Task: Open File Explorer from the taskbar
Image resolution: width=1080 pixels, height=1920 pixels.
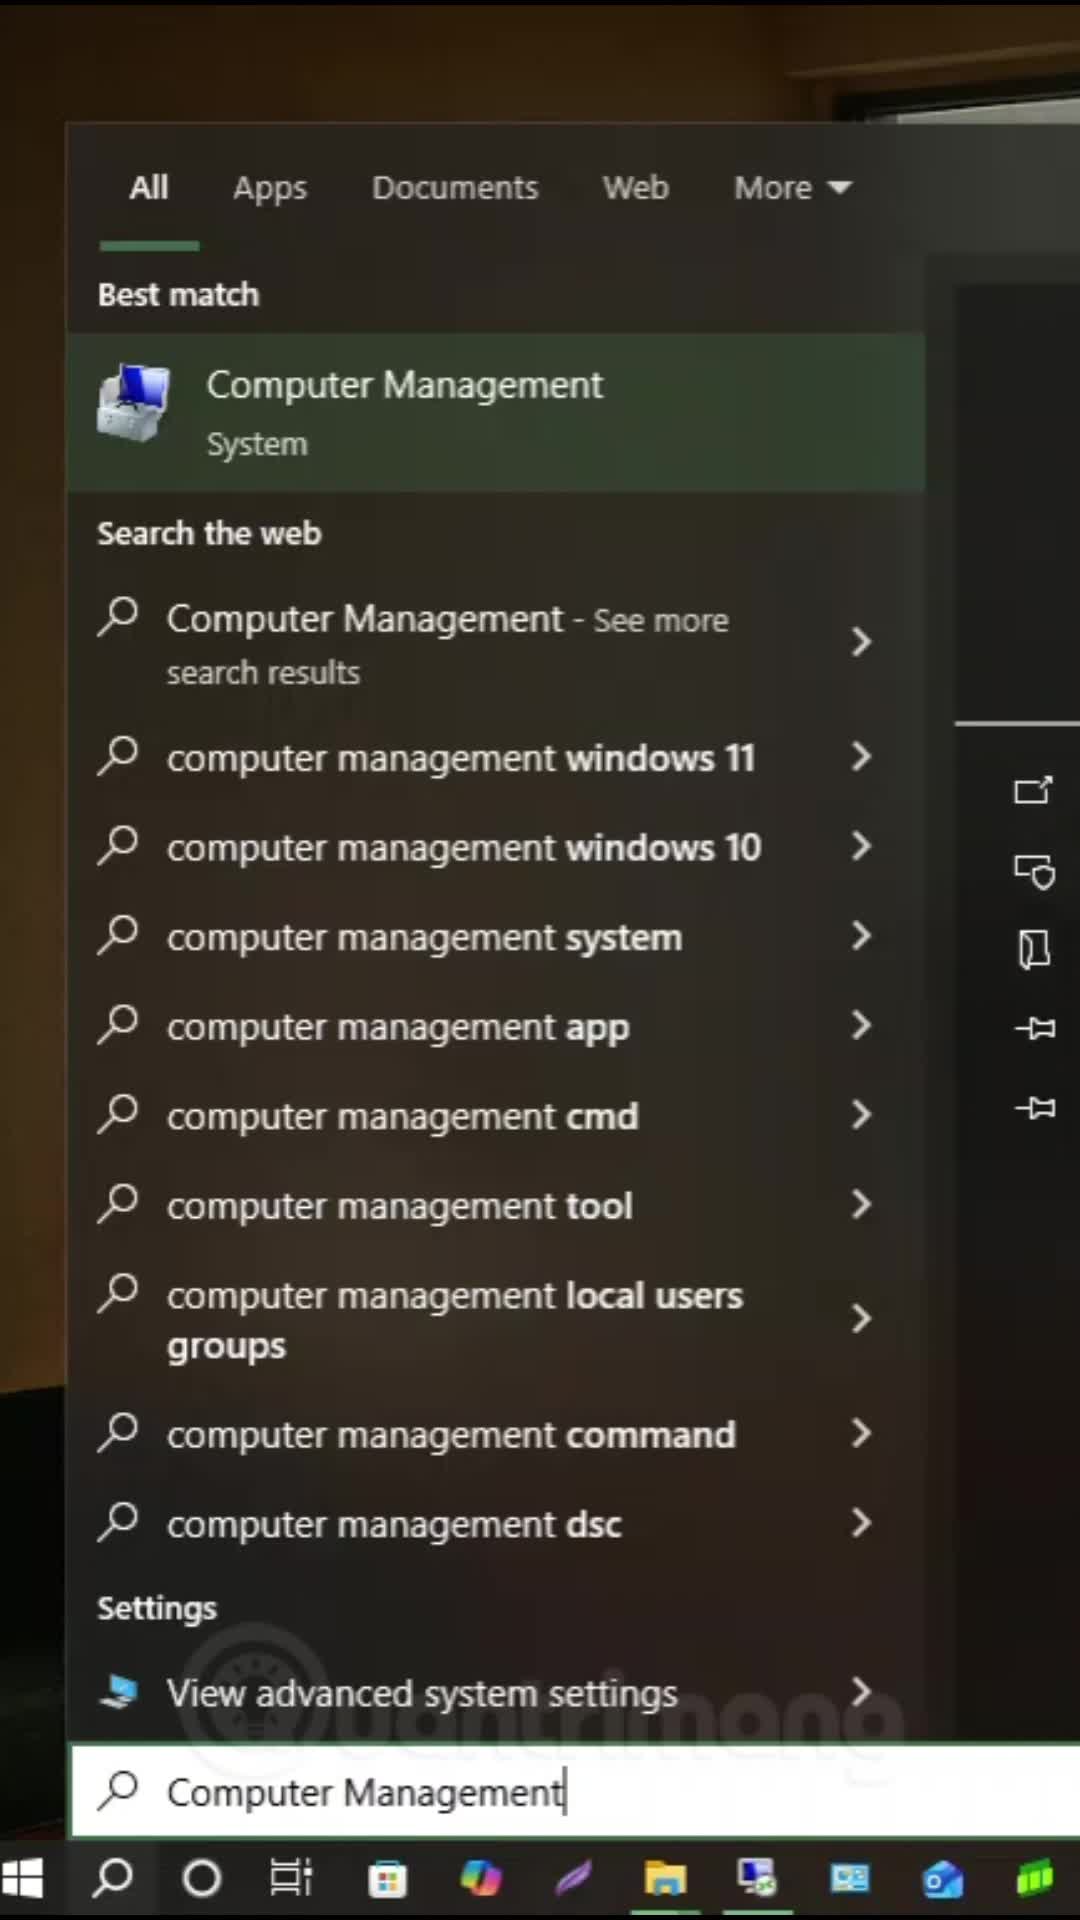Action: pyautogui.click(x=665, y=1878)
